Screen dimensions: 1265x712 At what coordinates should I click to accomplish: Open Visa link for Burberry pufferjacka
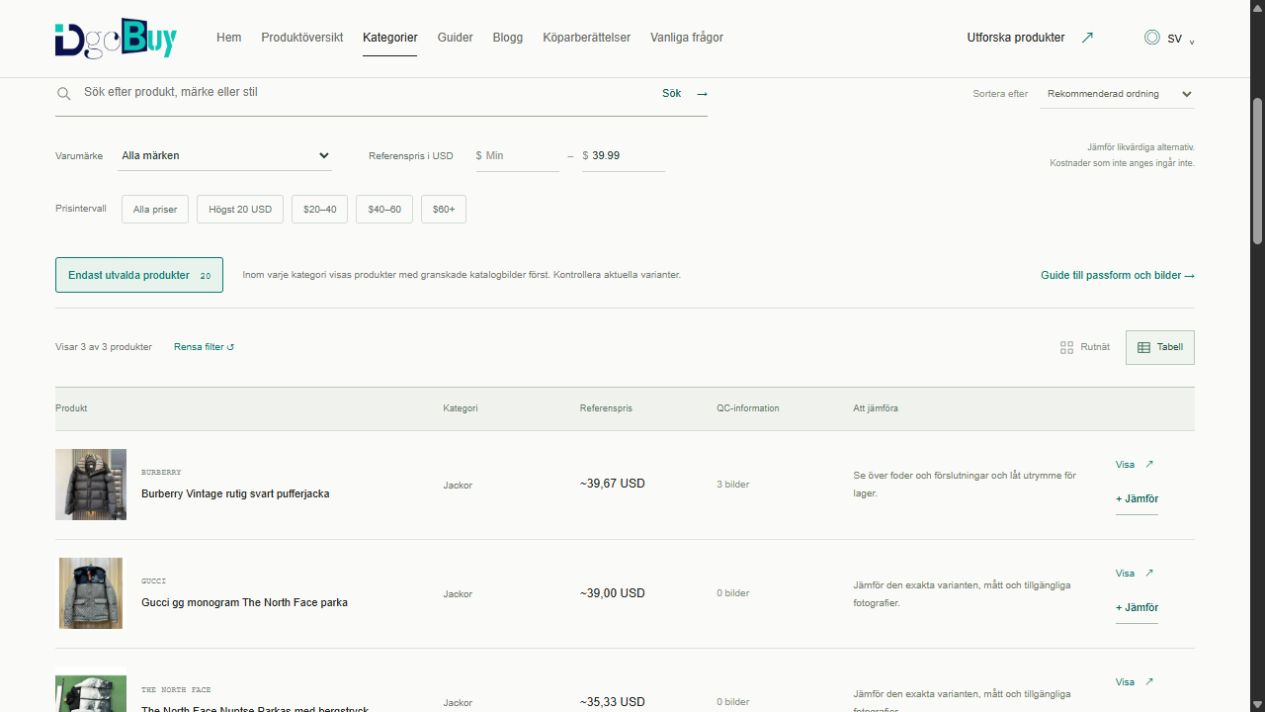point(1134,464)
